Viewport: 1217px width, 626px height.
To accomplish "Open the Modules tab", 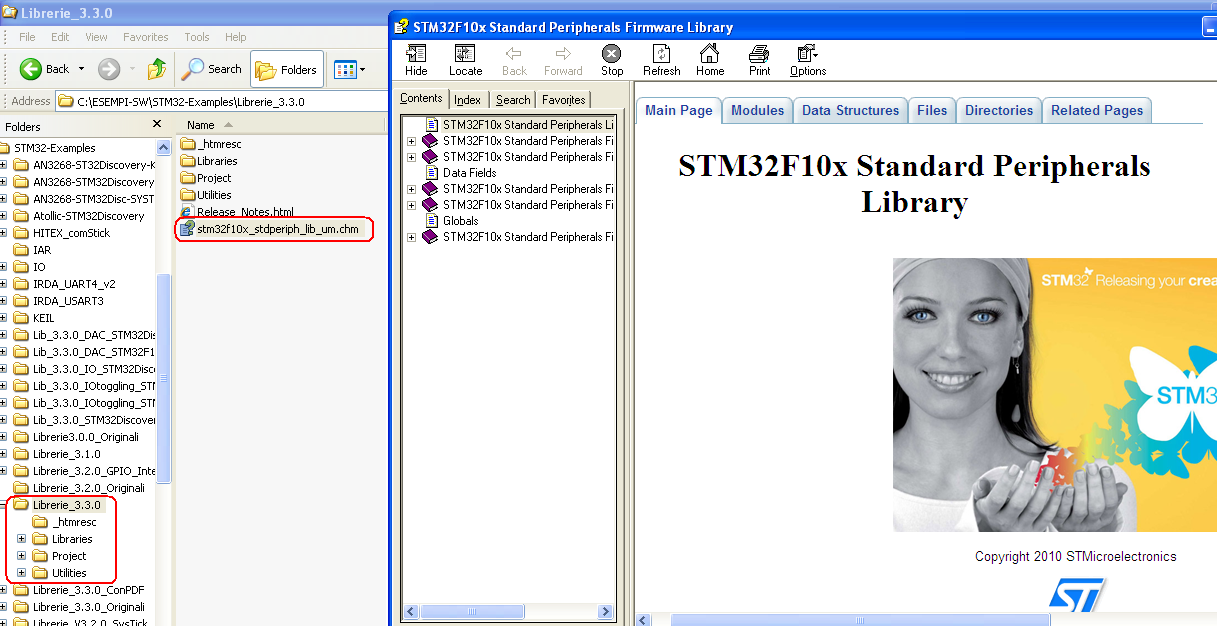I will [x=757, y=110].
